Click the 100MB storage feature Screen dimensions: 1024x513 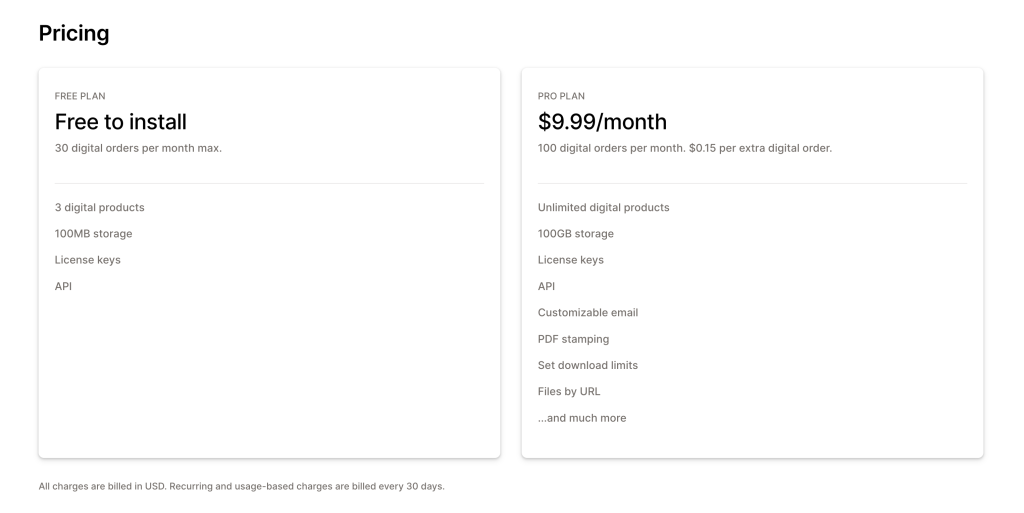(93, 234)
